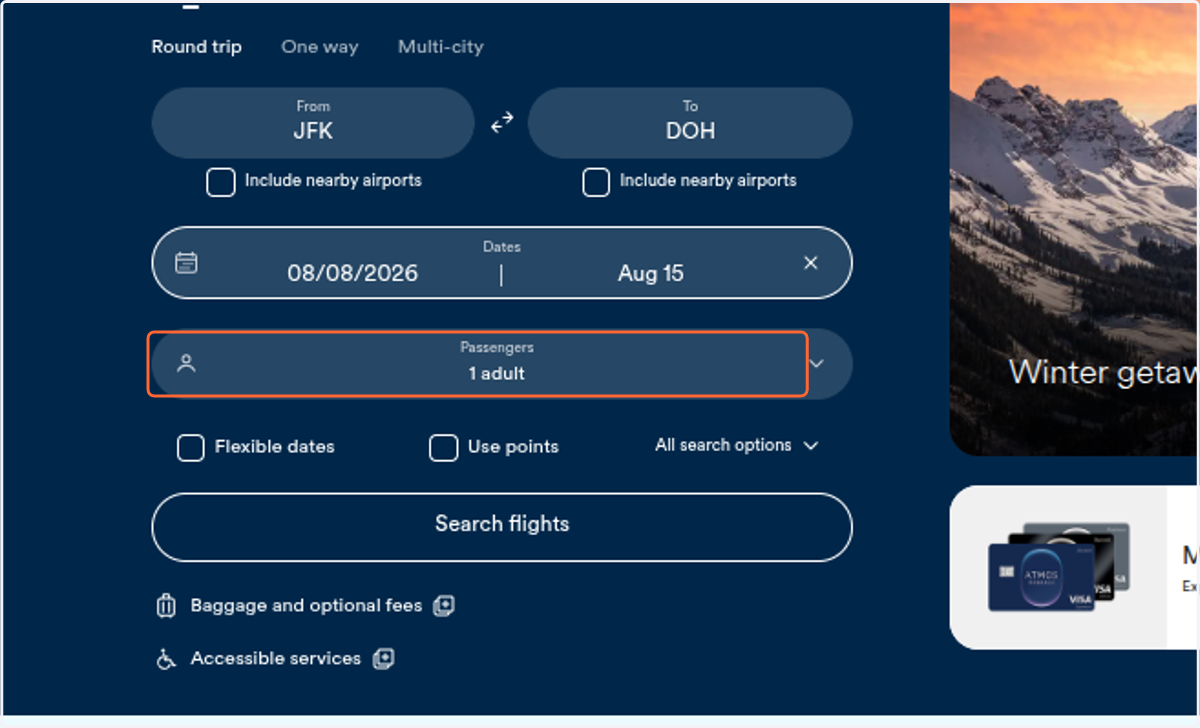The width and height of the screenshot is (1200, 728).
Task: Enable nearby airports for JFK origin
Action: [221, 182]
